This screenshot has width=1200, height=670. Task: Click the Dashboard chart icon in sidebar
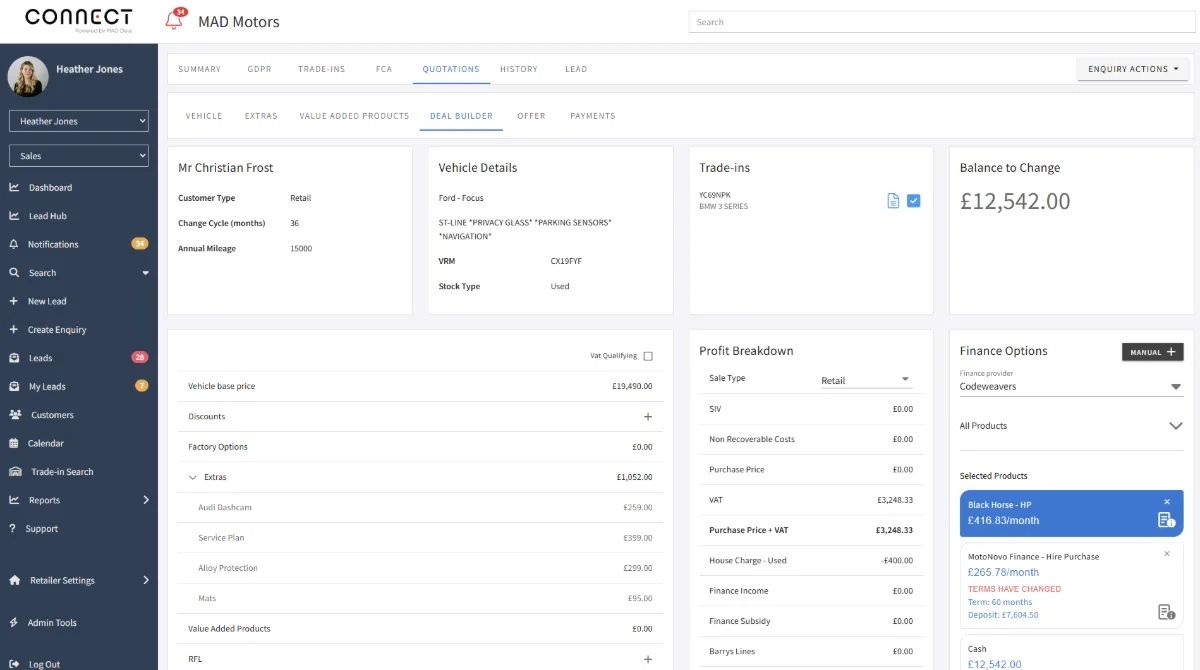14,188
